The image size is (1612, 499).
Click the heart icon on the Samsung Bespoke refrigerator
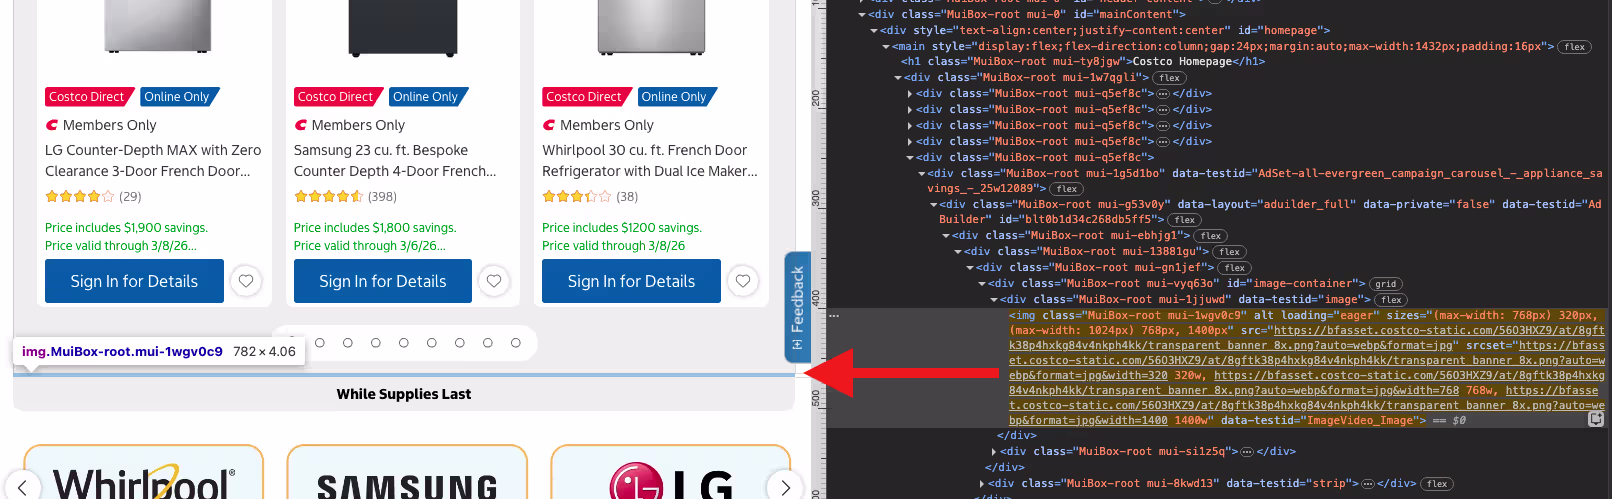(x=494, y=281)
